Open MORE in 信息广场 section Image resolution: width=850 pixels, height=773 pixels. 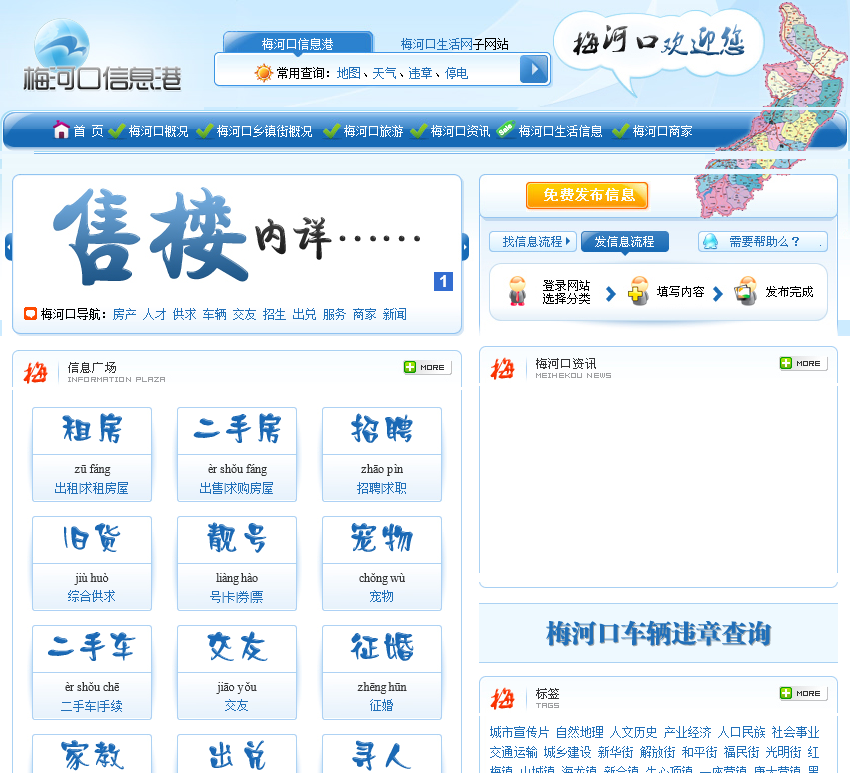point(427,367)
